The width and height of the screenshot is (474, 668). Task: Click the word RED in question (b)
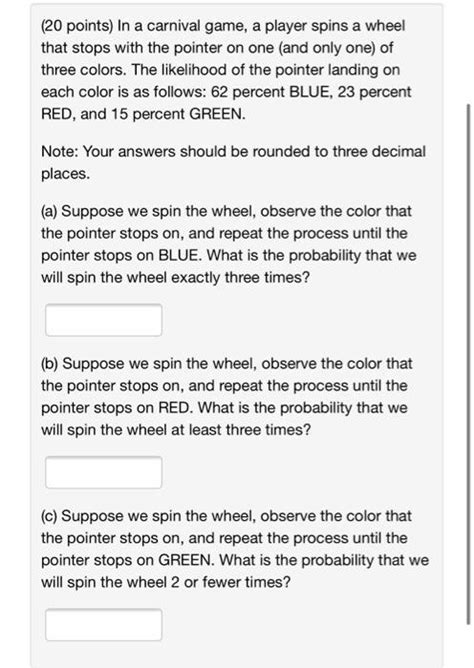pos(174,408)
